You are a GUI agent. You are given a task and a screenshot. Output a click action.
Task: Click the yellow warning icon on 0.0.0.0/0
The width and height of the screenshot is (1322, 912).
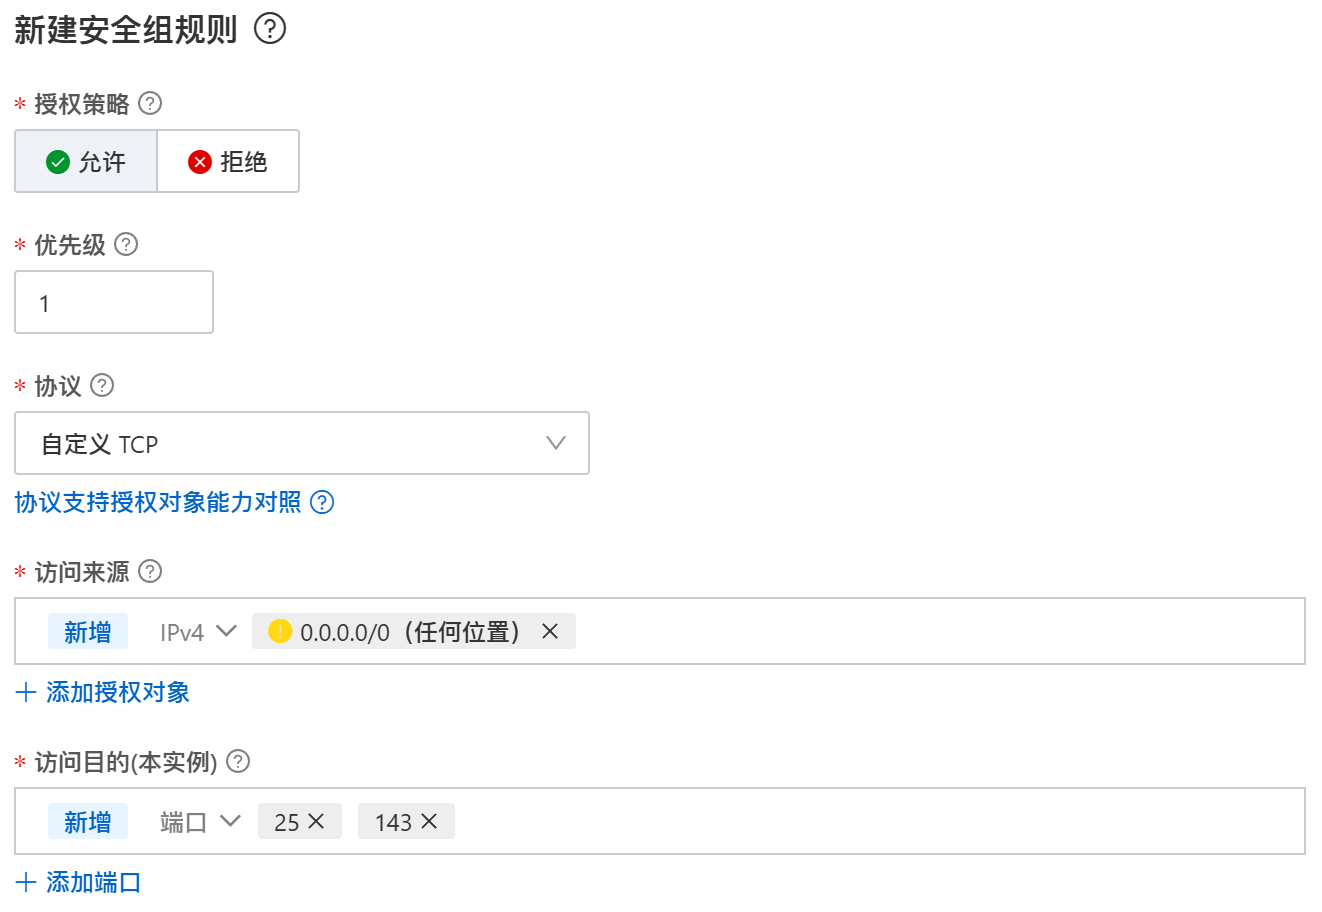coord(280,631)
